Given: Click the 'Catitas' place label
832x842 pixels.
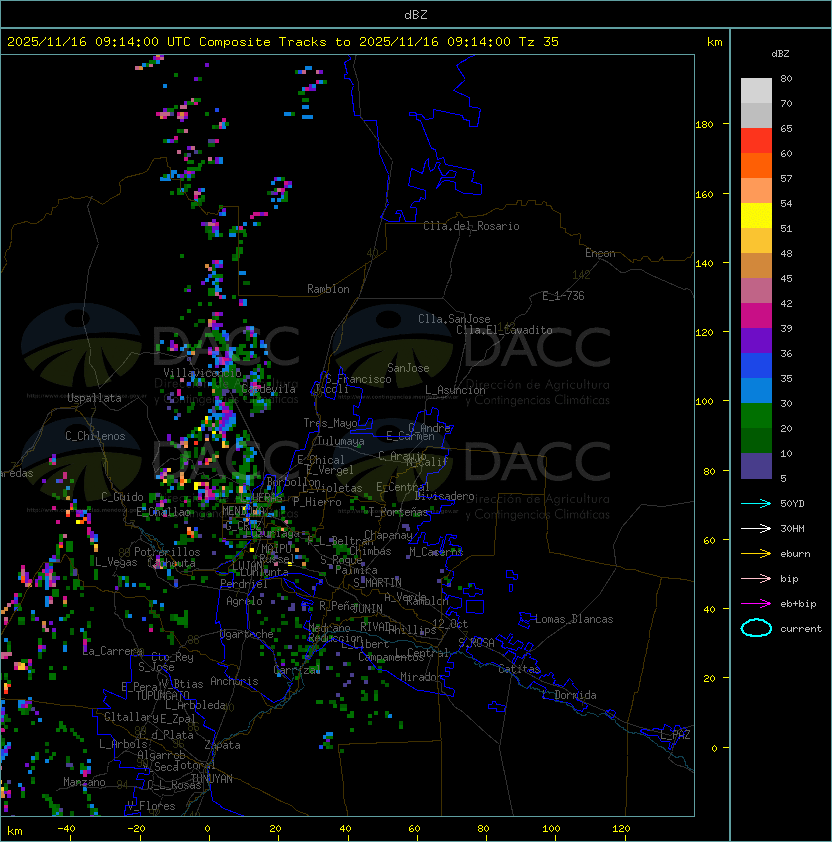Looking at the screenshot, I should [519, 670].
